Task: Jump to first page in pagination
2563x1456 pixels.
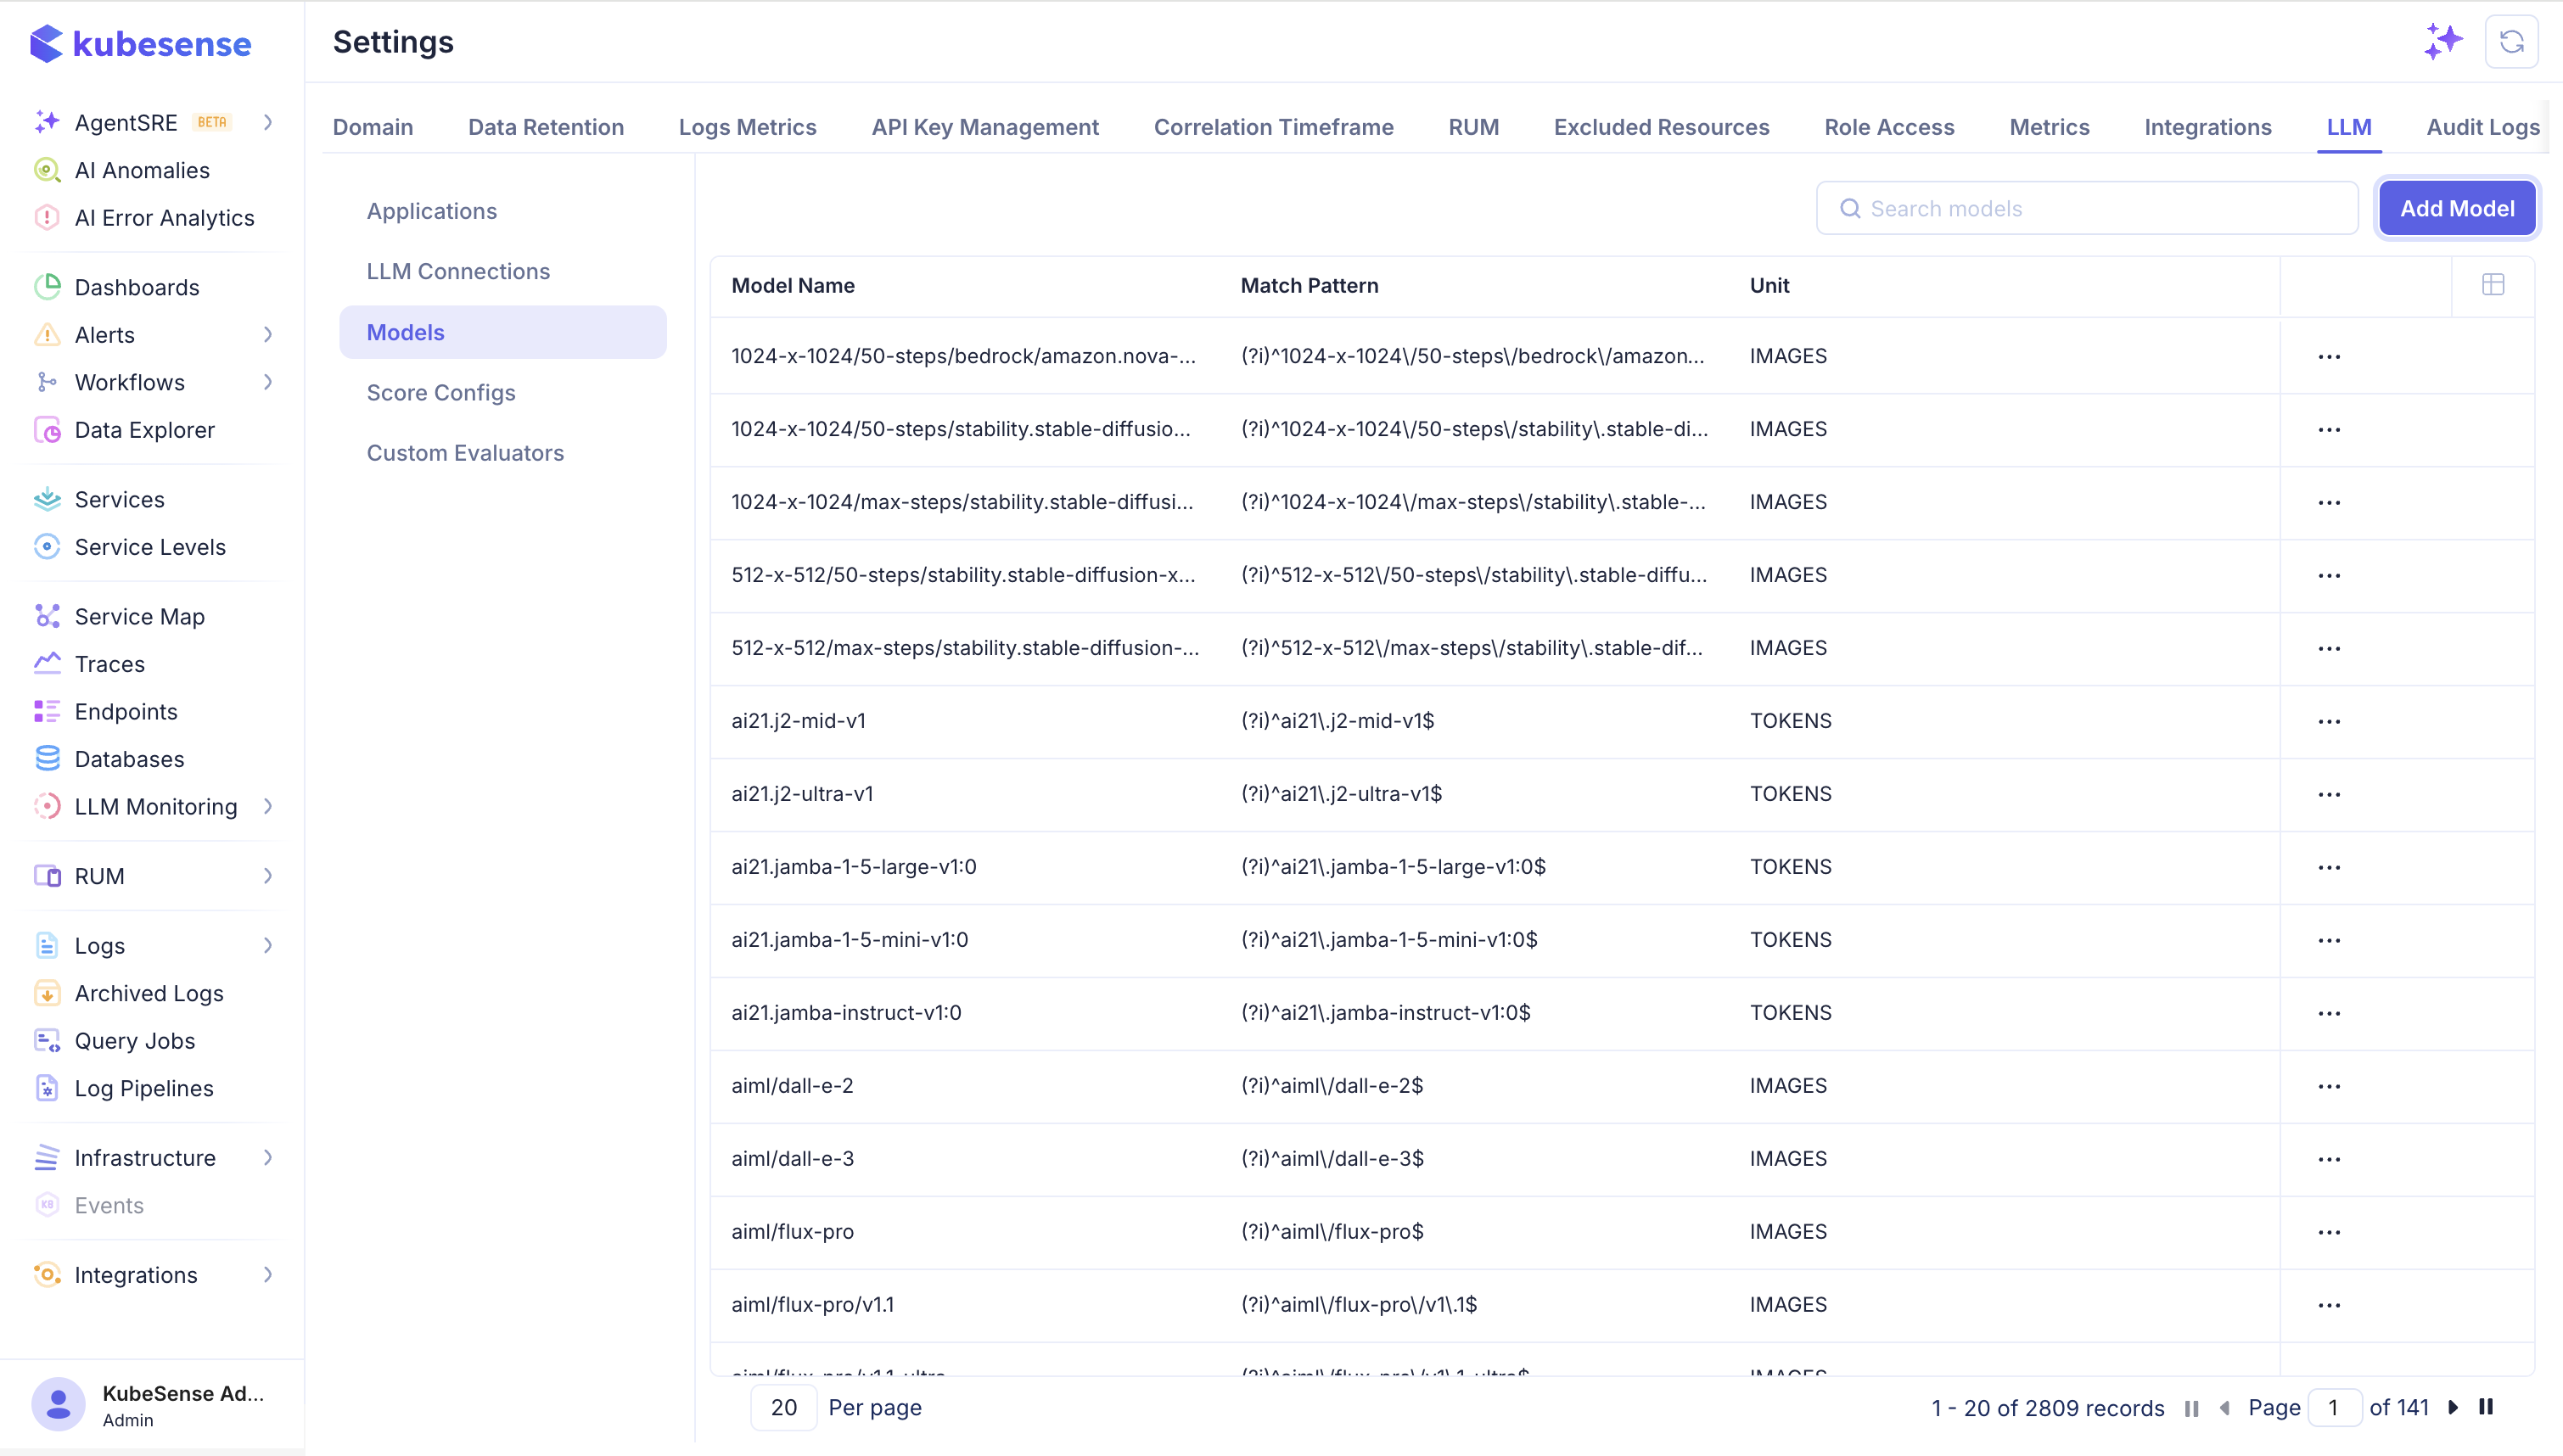Action: [2191, 1408]
